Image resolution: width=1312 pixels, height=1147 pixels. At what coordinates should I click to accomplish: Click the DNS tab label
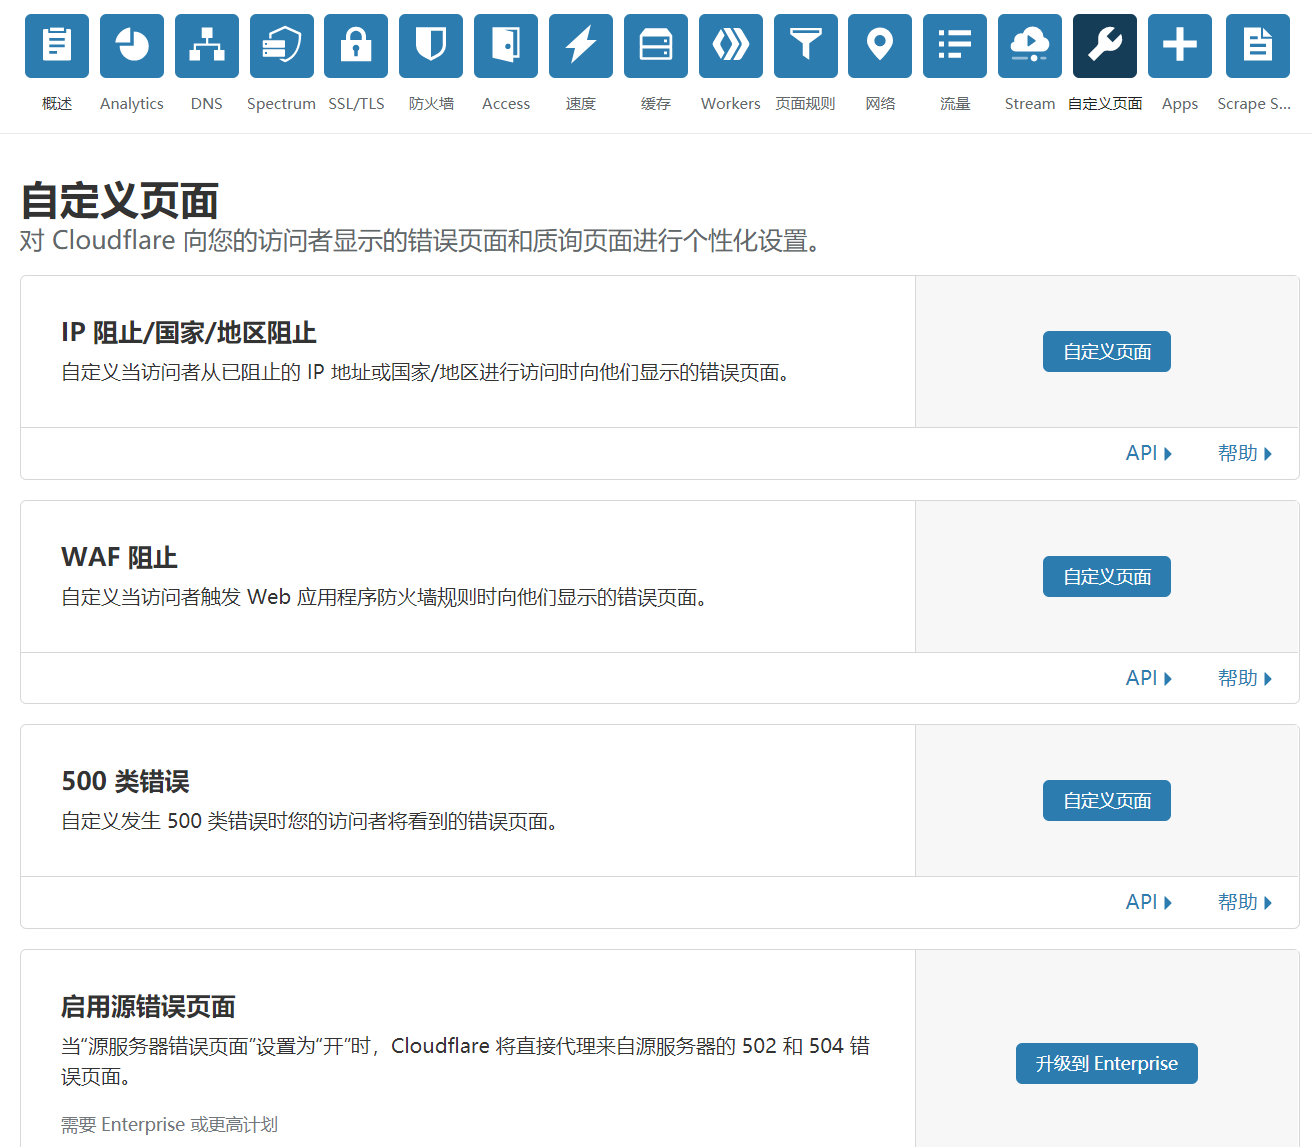point(207,104)
